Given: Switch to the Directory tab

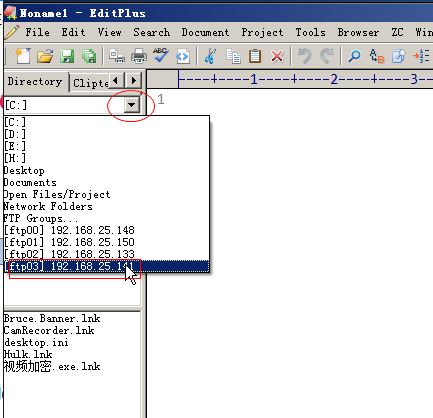Looking at the screenshot, I should [35, 82].
